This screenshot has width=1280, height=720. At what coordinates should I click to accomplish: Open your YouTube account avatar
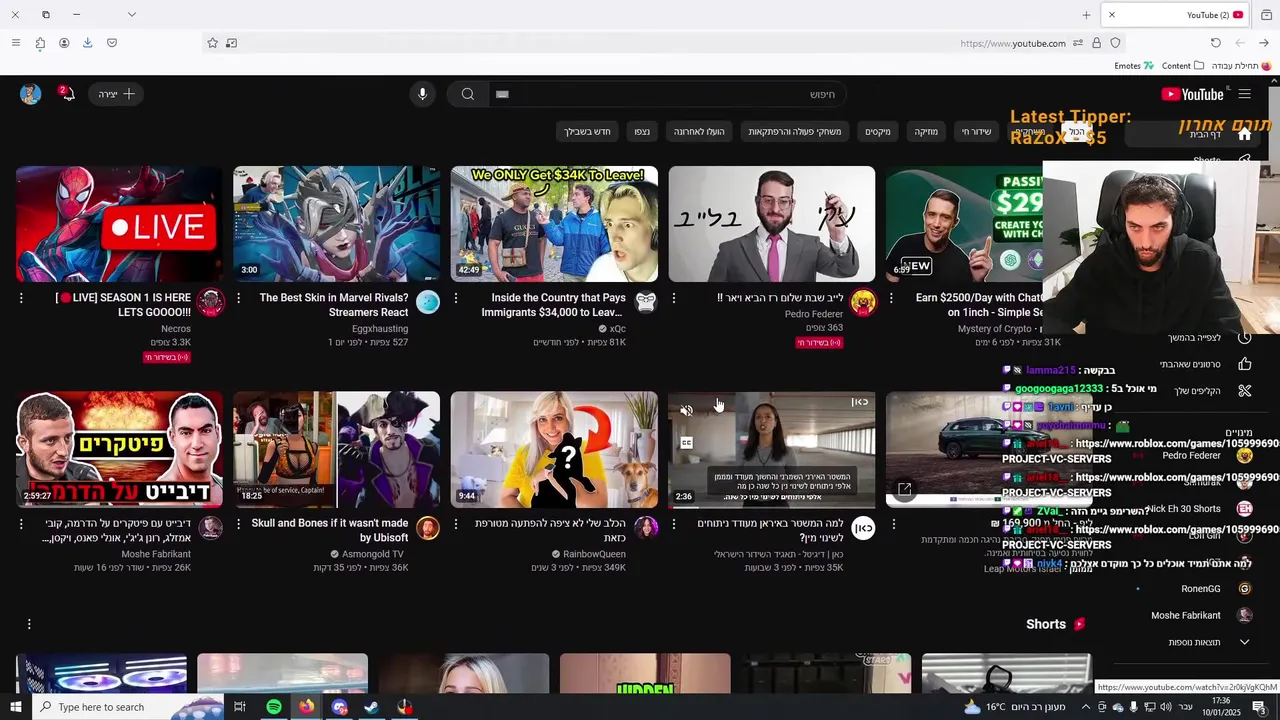30,94
